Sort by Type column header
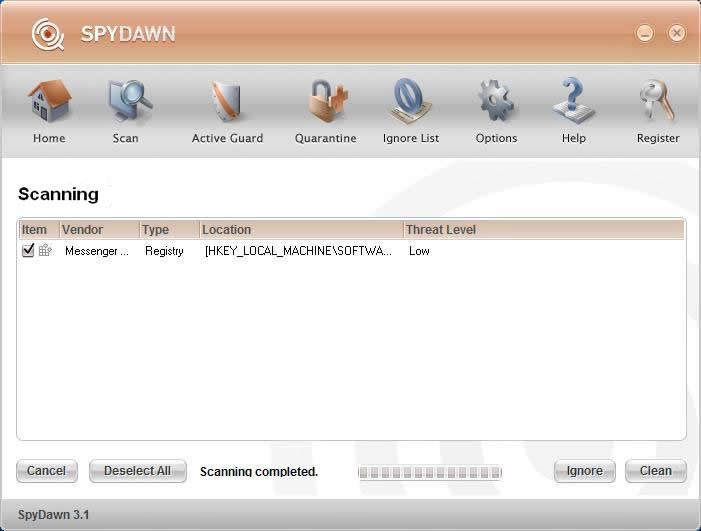 169,230
